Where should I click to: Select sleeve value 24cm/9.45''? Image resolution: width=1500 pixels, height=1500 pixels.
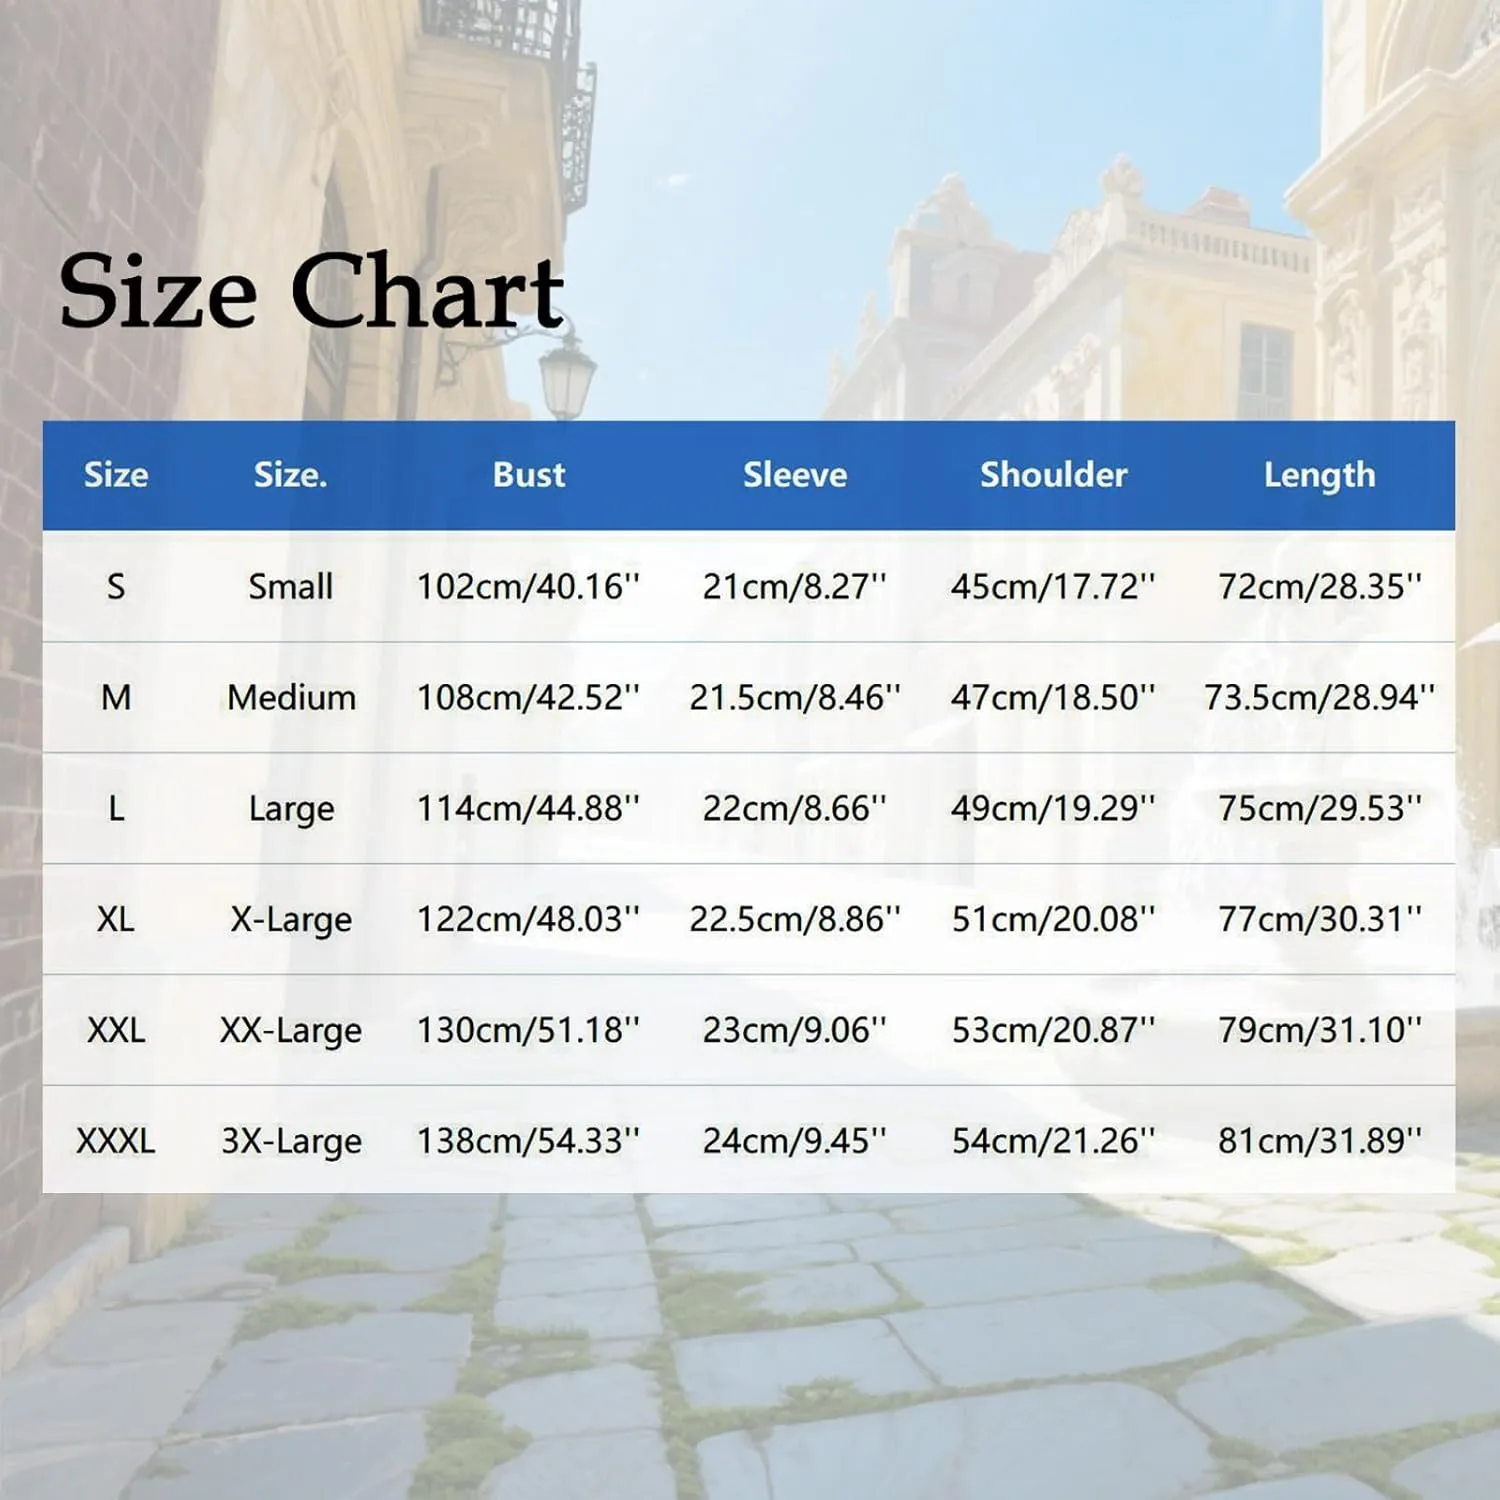pos(795,1141)
